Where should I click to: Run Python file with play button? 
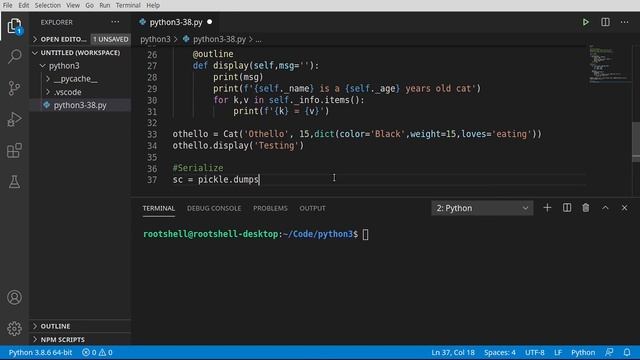(585, 22)
